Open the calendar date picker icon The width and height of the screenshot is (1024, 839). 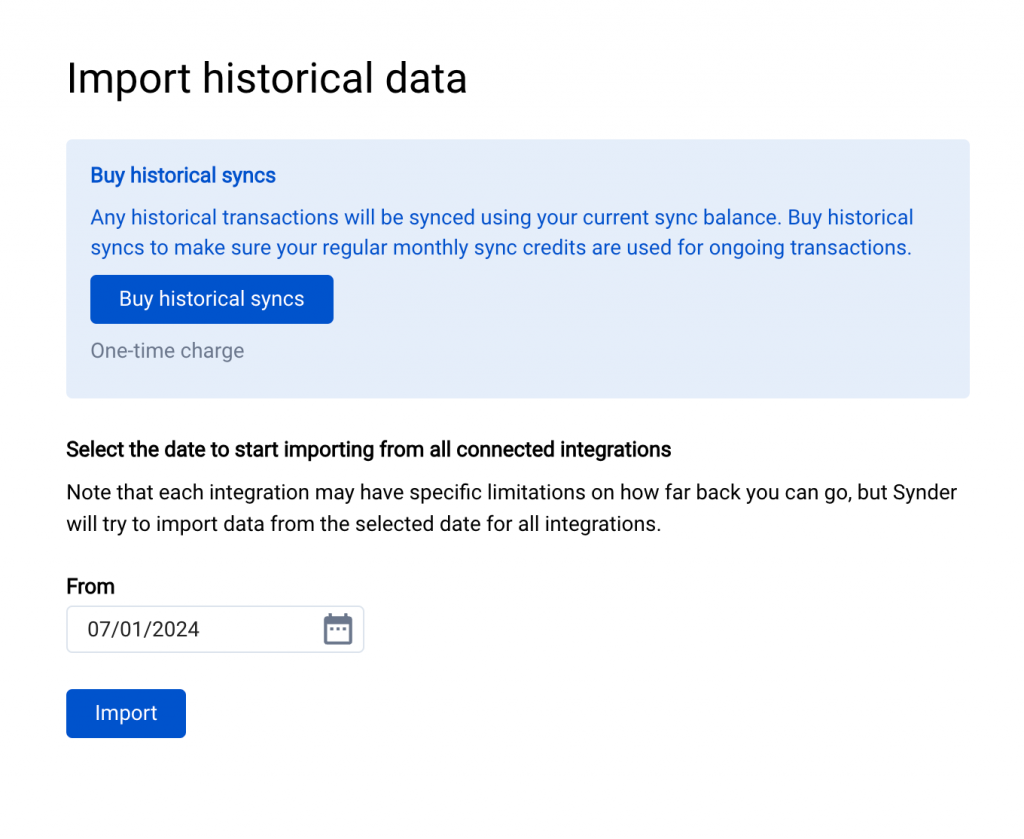pos(338,629)
